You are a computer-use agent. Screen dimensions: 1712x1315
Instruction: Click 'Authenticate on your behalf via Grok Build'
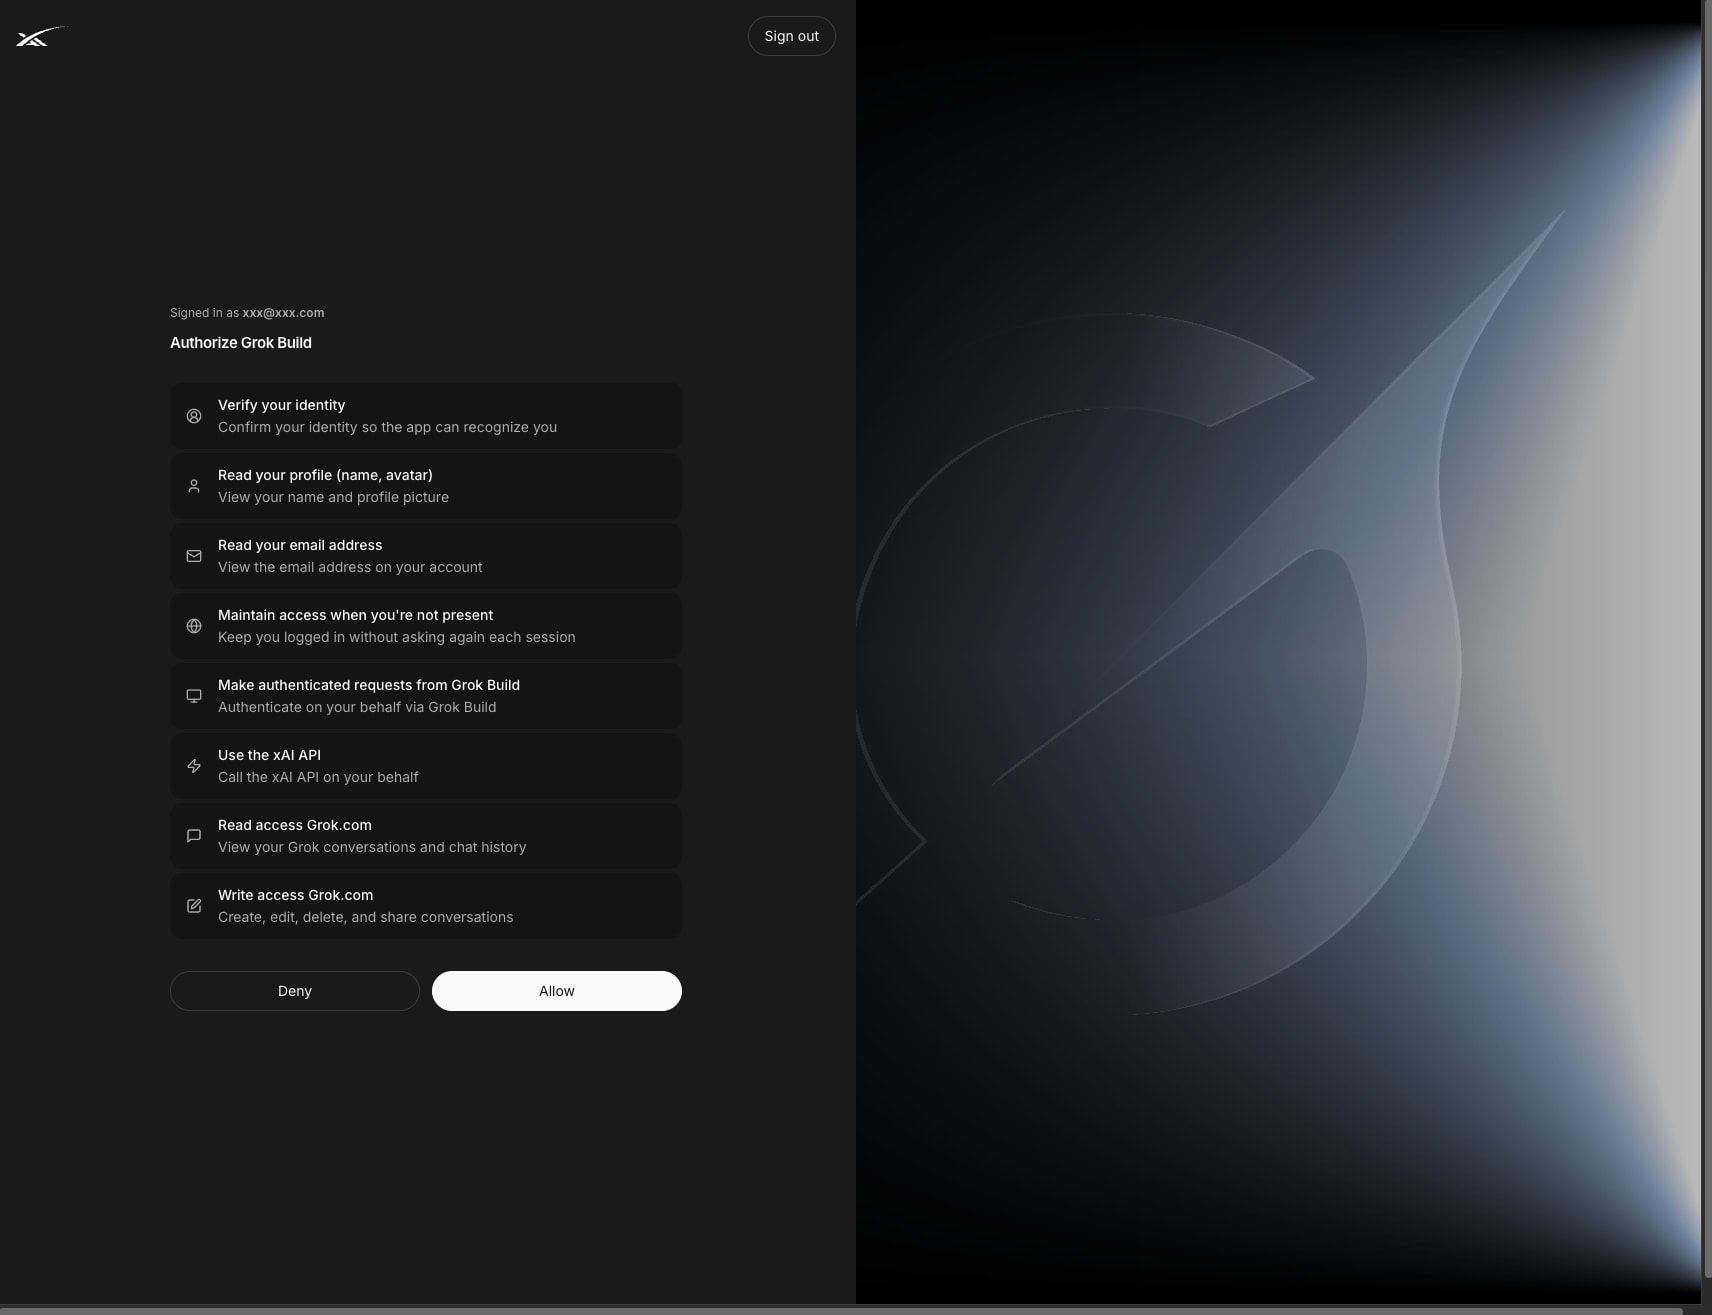(357, 707)
